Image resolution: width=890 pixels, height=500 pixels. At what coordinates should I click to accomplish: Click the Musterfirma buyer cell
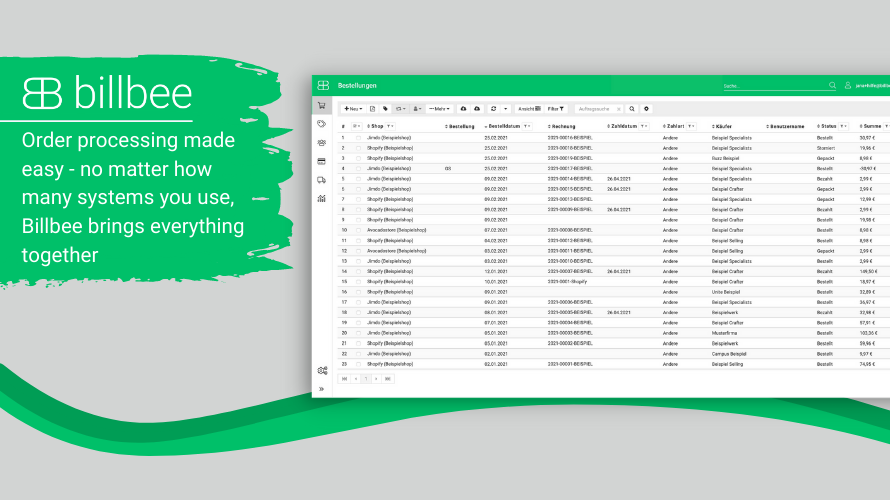tap(724, 333)
